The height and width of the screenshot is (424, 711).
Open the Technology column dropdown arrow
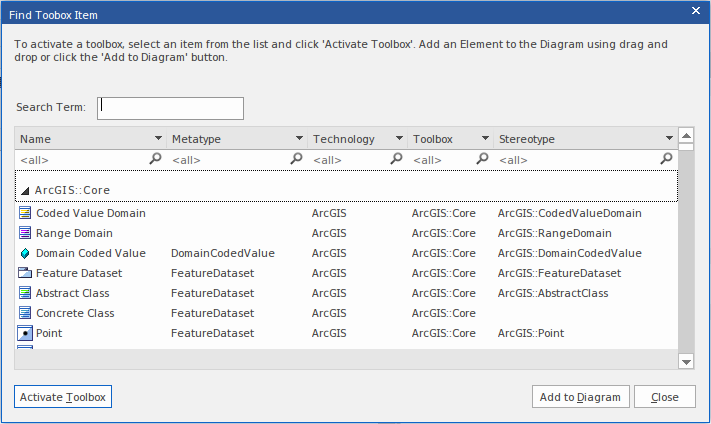[x=398, y=139]
